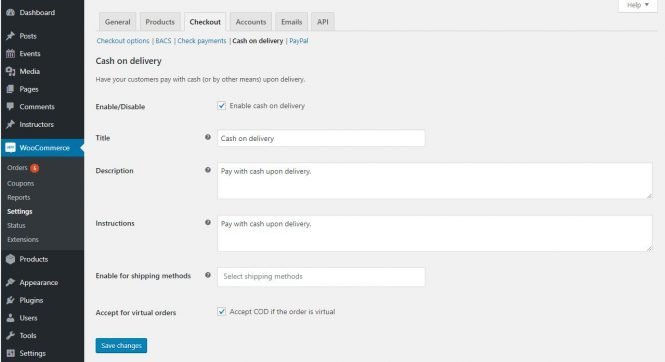Click the Plugins plug icon
This screenshot has height=362, width=665.
(x=10, y=301)
